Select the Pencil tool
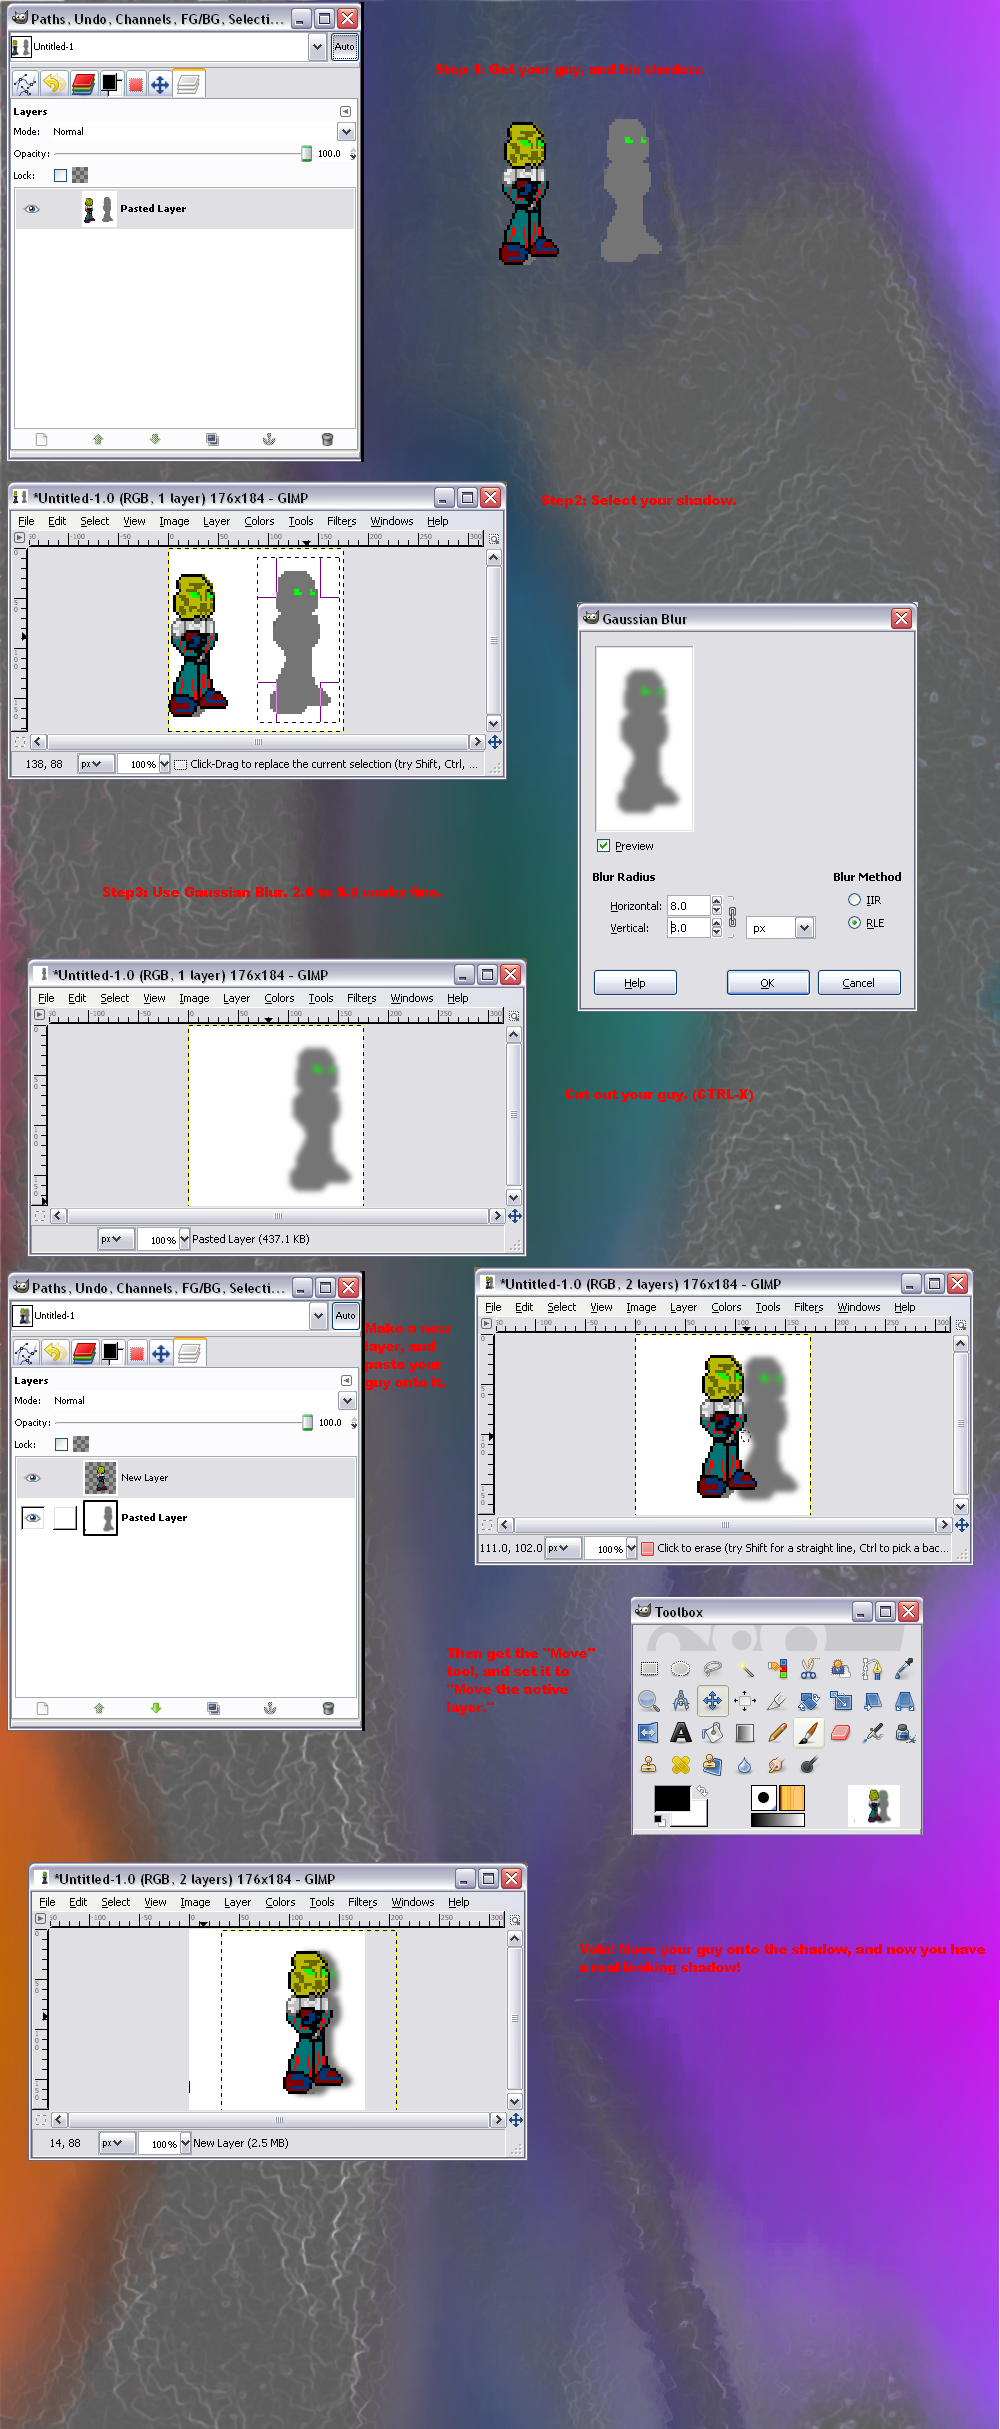Viewport: 1000px width, 2429px height. click(777, 1732)
